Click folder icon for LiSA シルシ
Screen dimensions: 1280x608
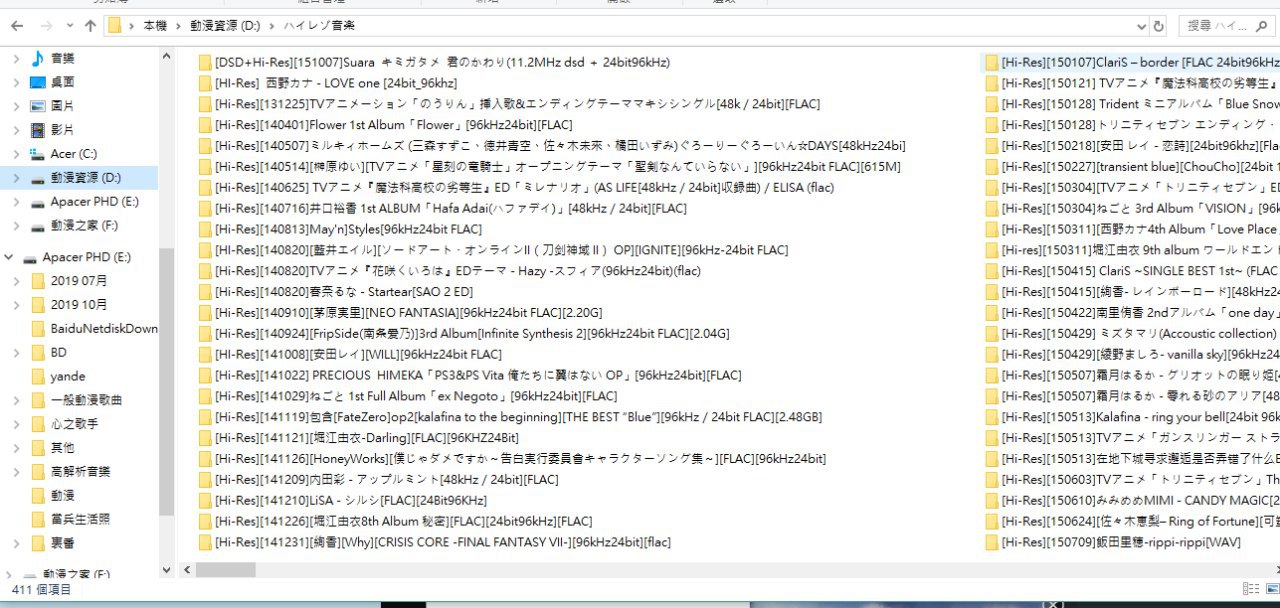coord(205,500)
